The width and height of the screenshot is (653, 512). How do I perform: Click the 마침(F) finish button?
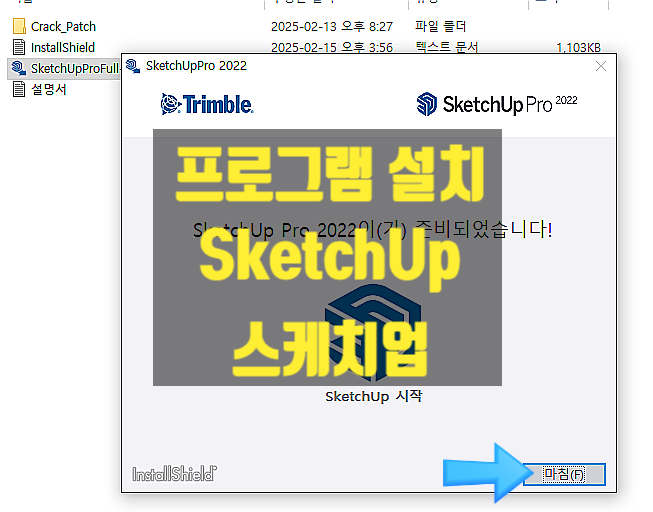564,474
